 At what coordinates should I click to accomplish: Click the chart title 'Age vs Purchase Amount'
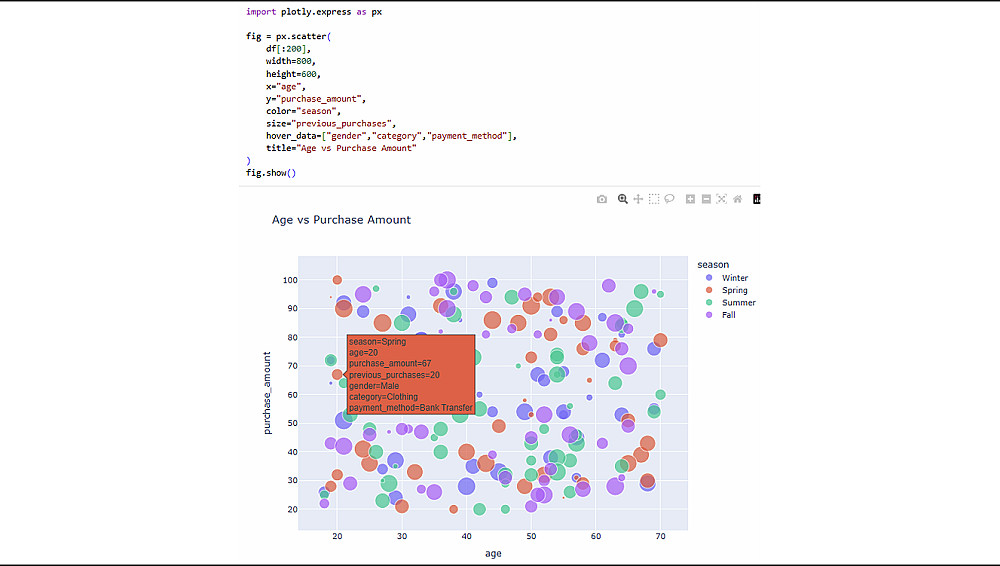click(341, 220)
